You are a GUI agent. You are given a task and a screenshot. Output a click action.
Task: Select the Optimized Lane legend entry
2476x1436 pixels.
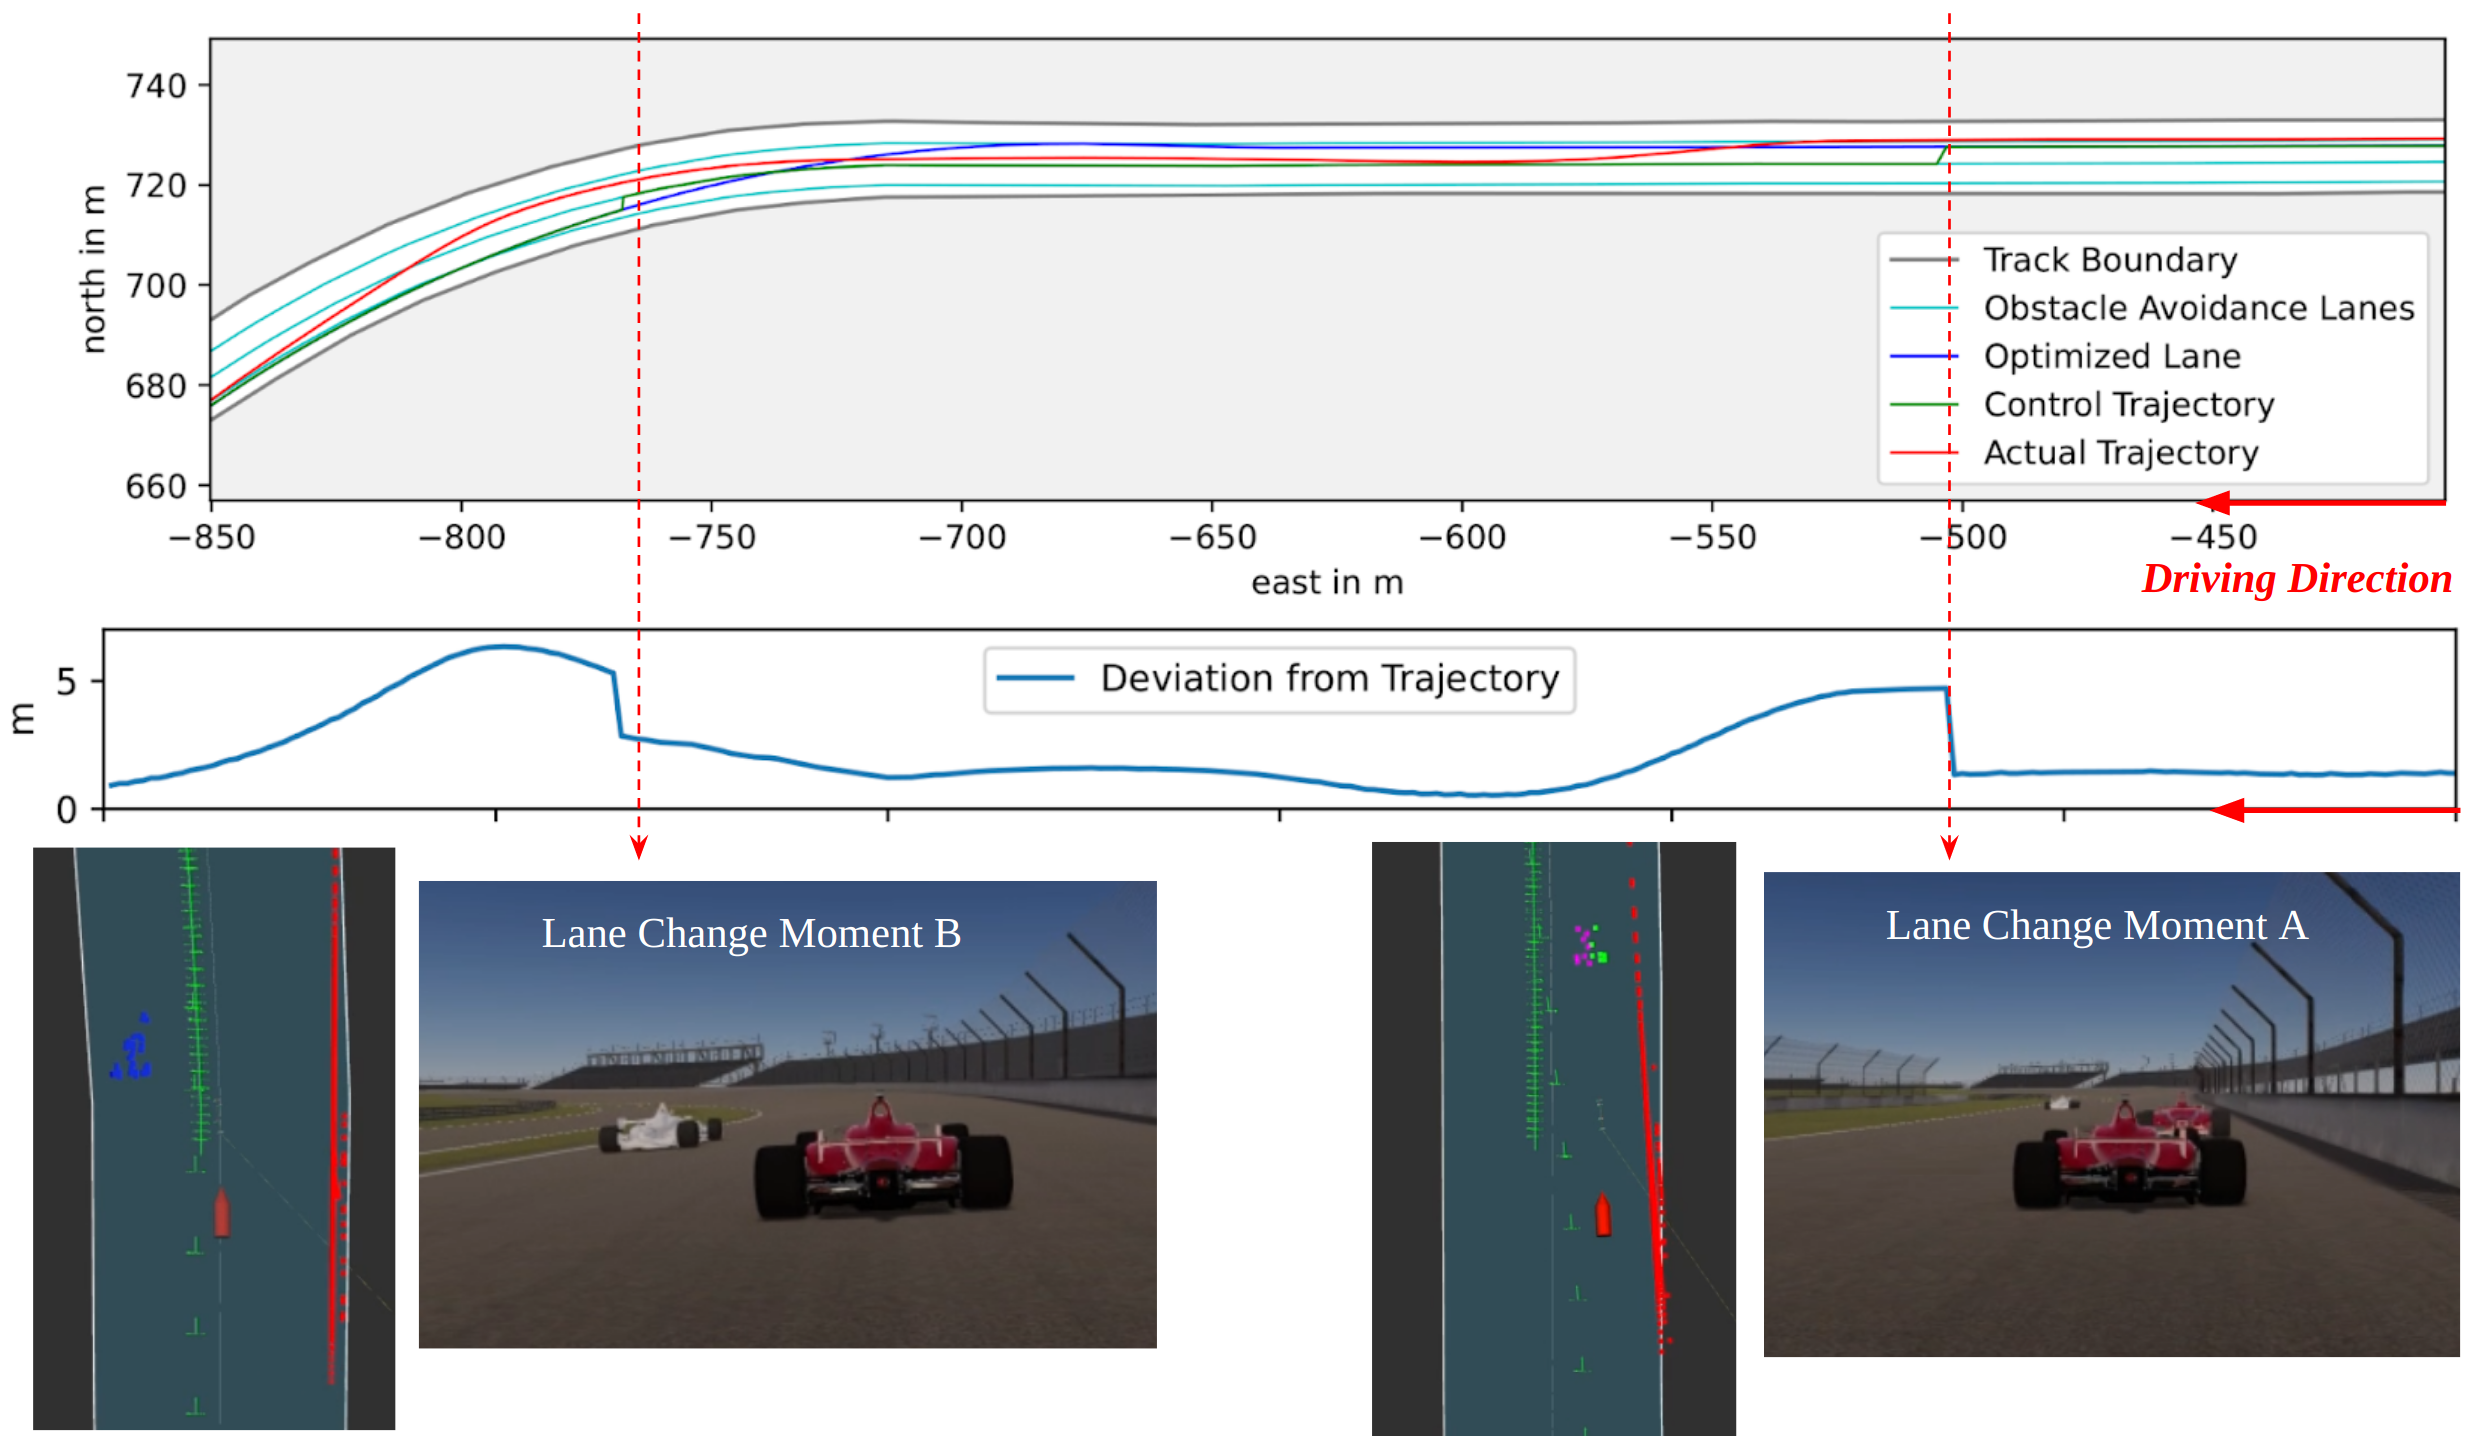pyautogui.click(x=2111, y=356)
